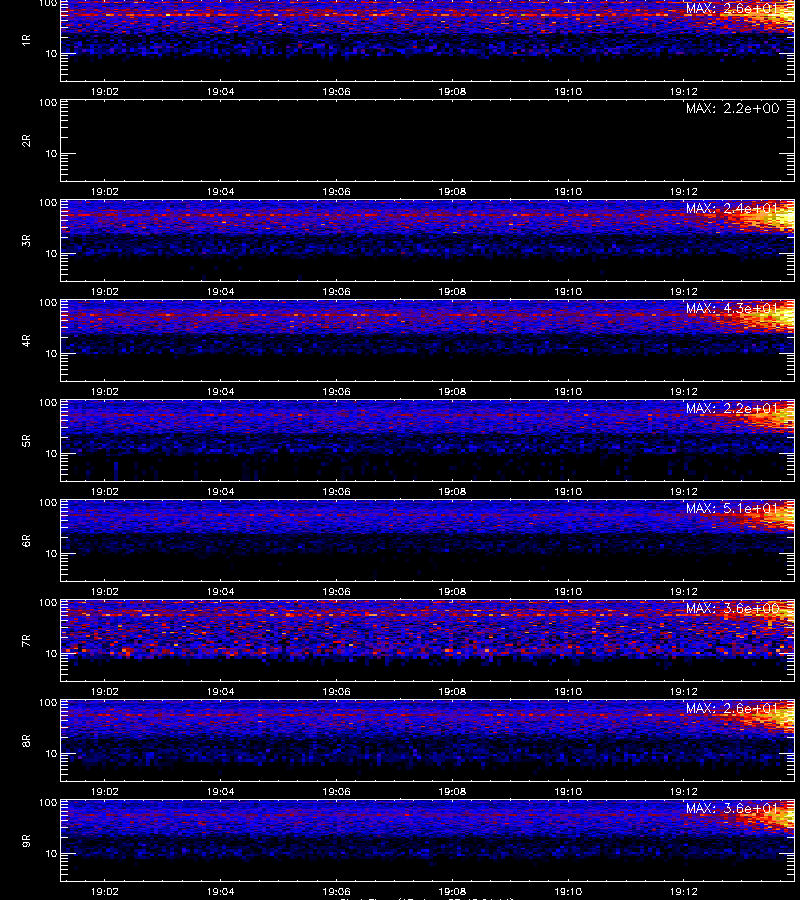Screen dimensions: 800x900
Task: Click the 5R panel axis label
Action: 26,441
